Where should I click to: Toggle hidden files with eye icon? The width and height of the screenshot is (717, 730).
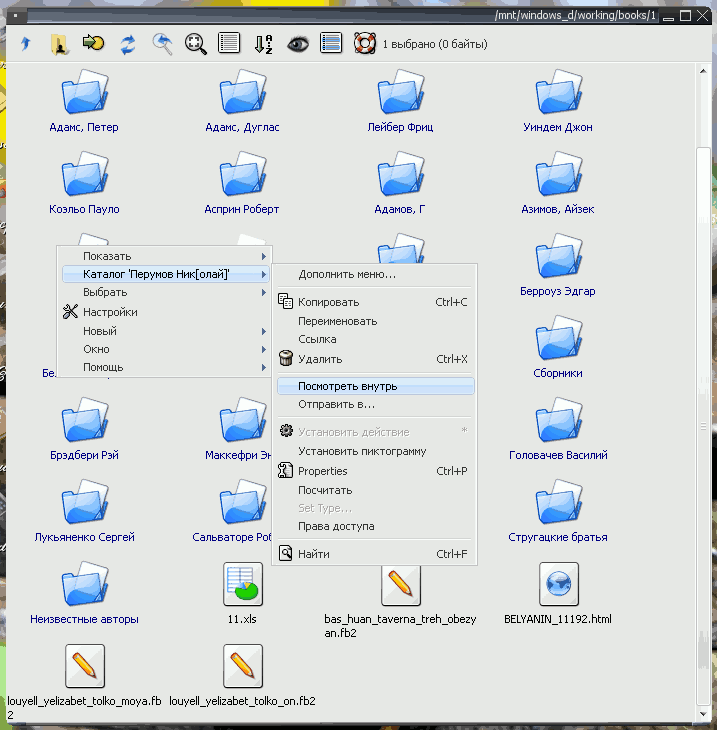click(x=298, y=44)
